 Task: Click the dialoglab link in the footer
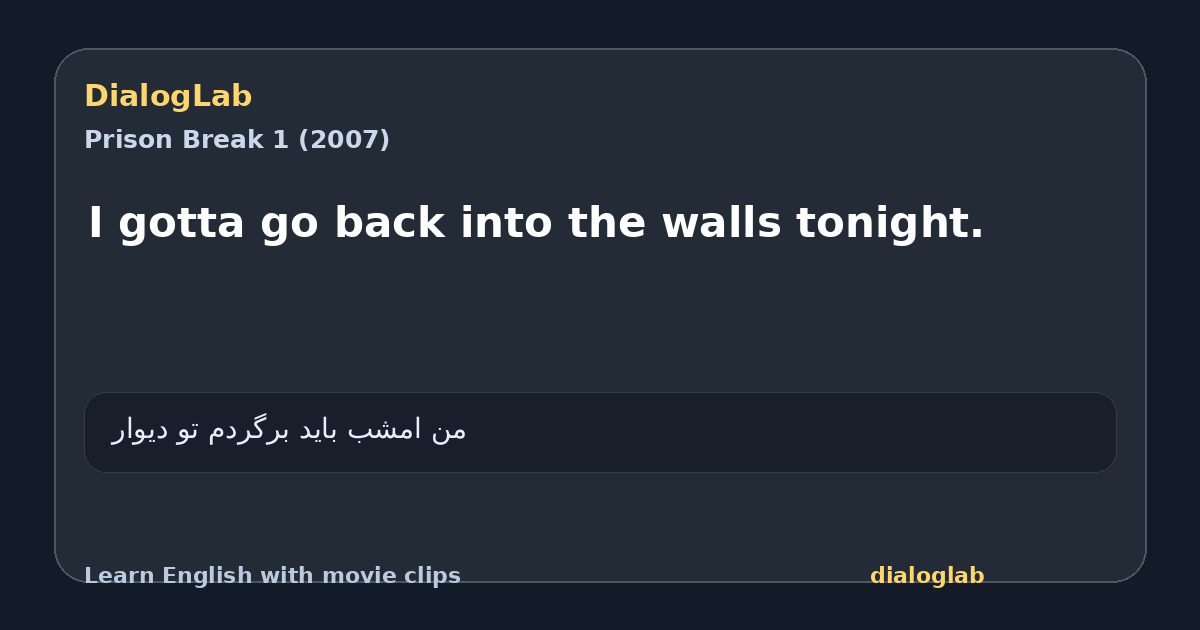click(927, 576)
